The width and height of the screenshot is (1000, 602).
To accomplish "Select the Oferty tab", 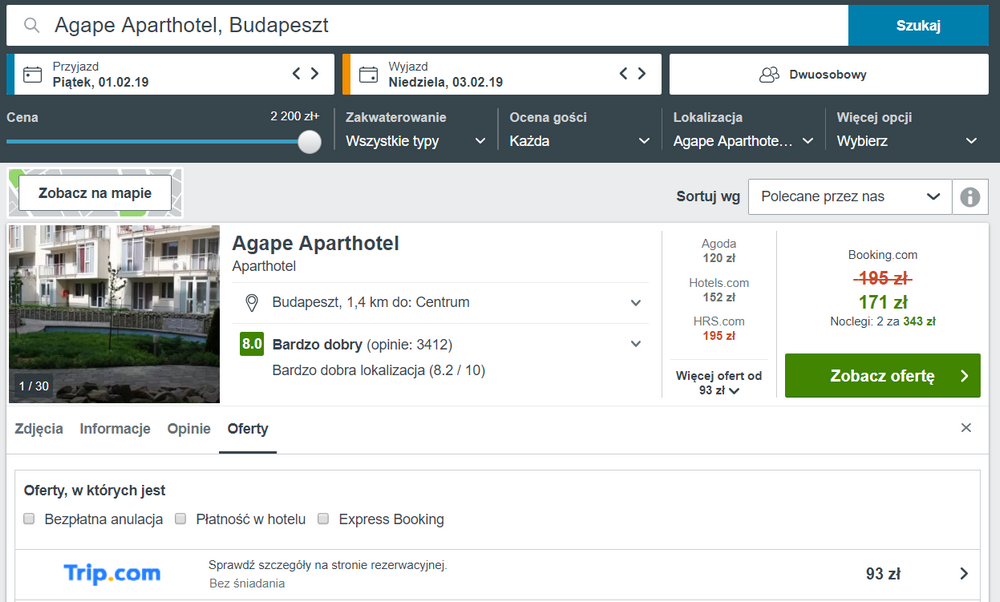I will pyautogui.click(x=247, y=429).
